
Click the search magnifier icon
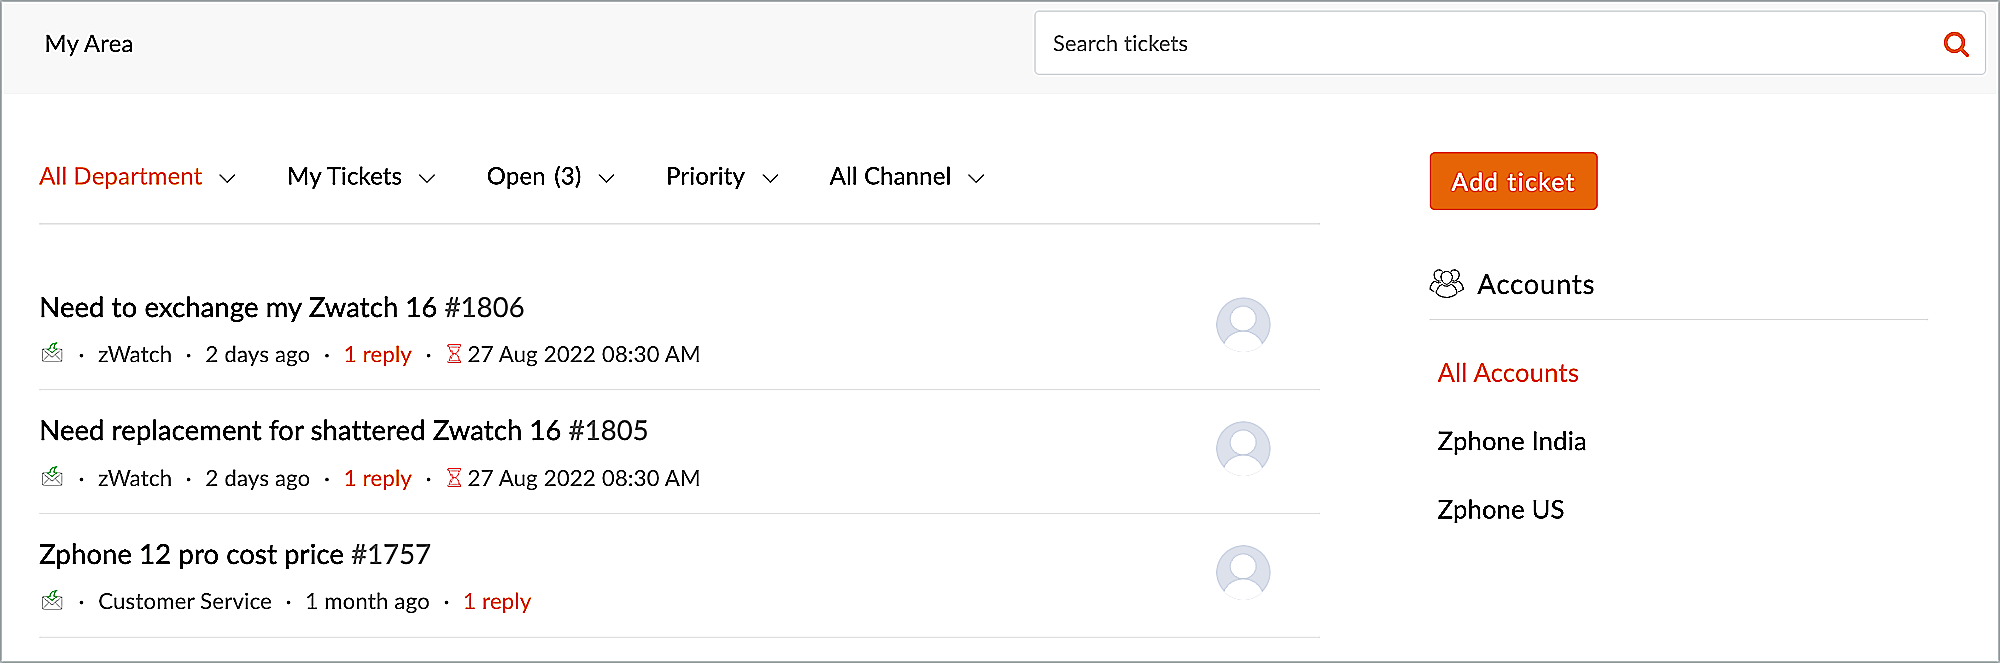[x=1956, y=44]
